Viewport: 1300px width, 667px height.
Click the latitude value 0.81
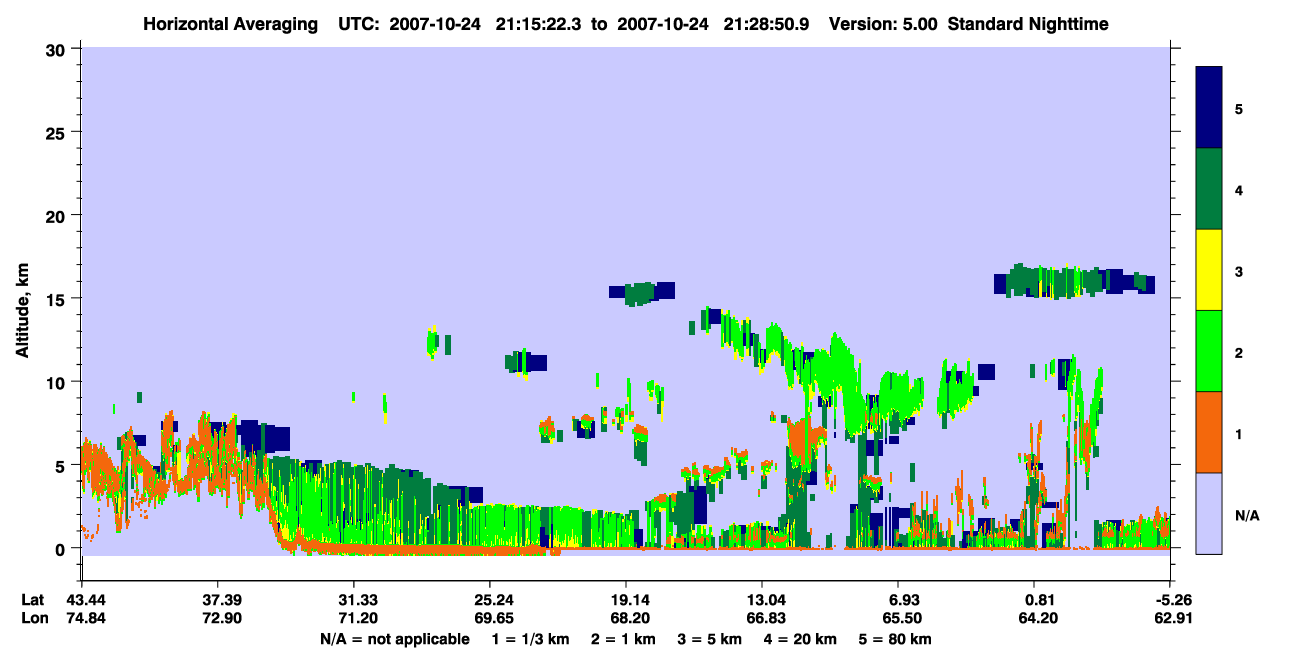[x=1041, y=600]
